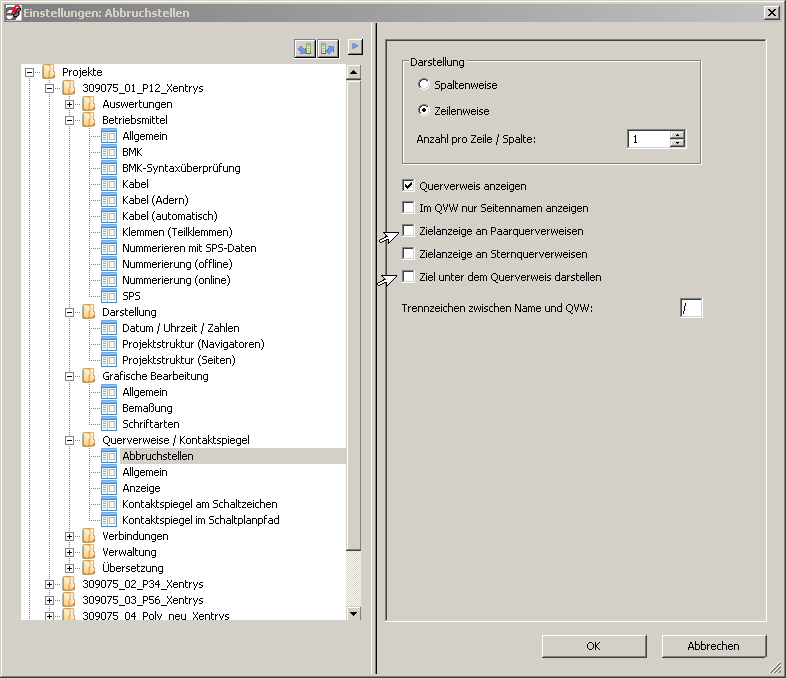Expand the 309075_02_P34_Xentrys project node
The height and width of the screenshot is (678, 786).
(x=49, y=584)
